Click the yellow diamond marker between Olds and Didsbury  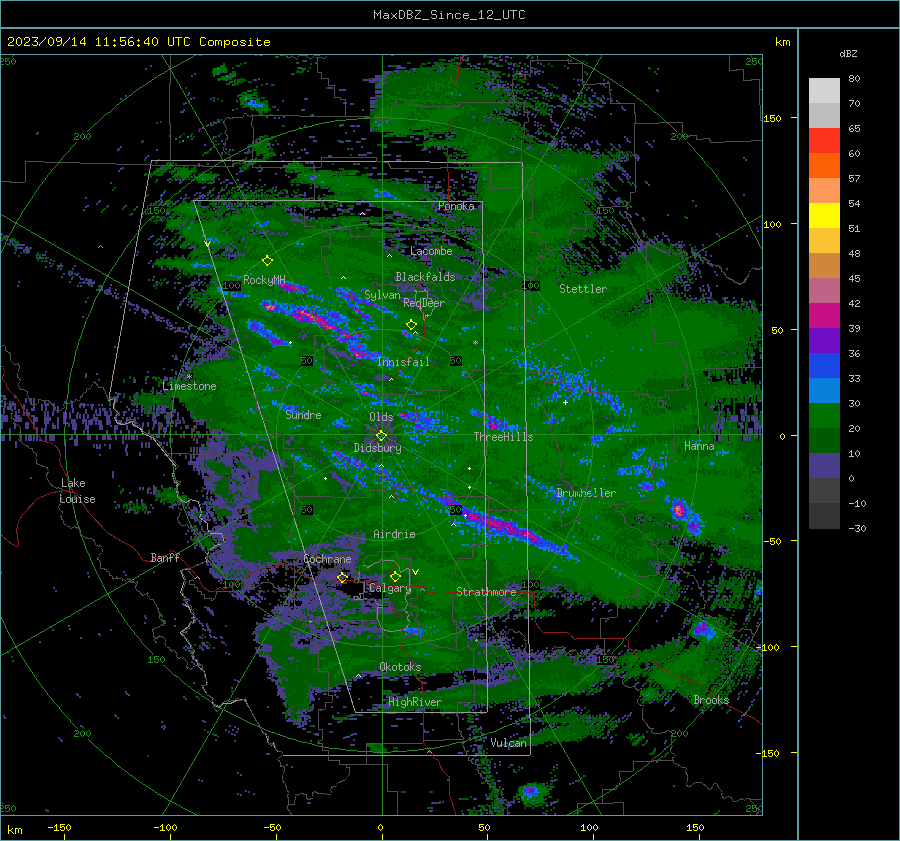tap(381, 436)
